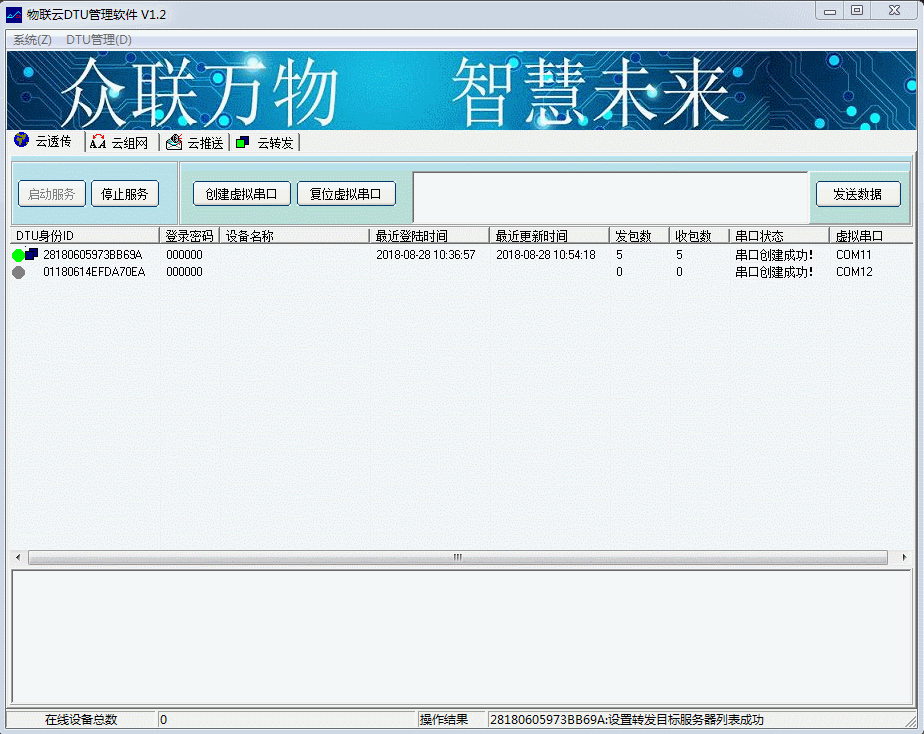Screen dimensions: 924x734
Task: Click the globe icon of 云透传 tab
Action: (x=21, y=140)
